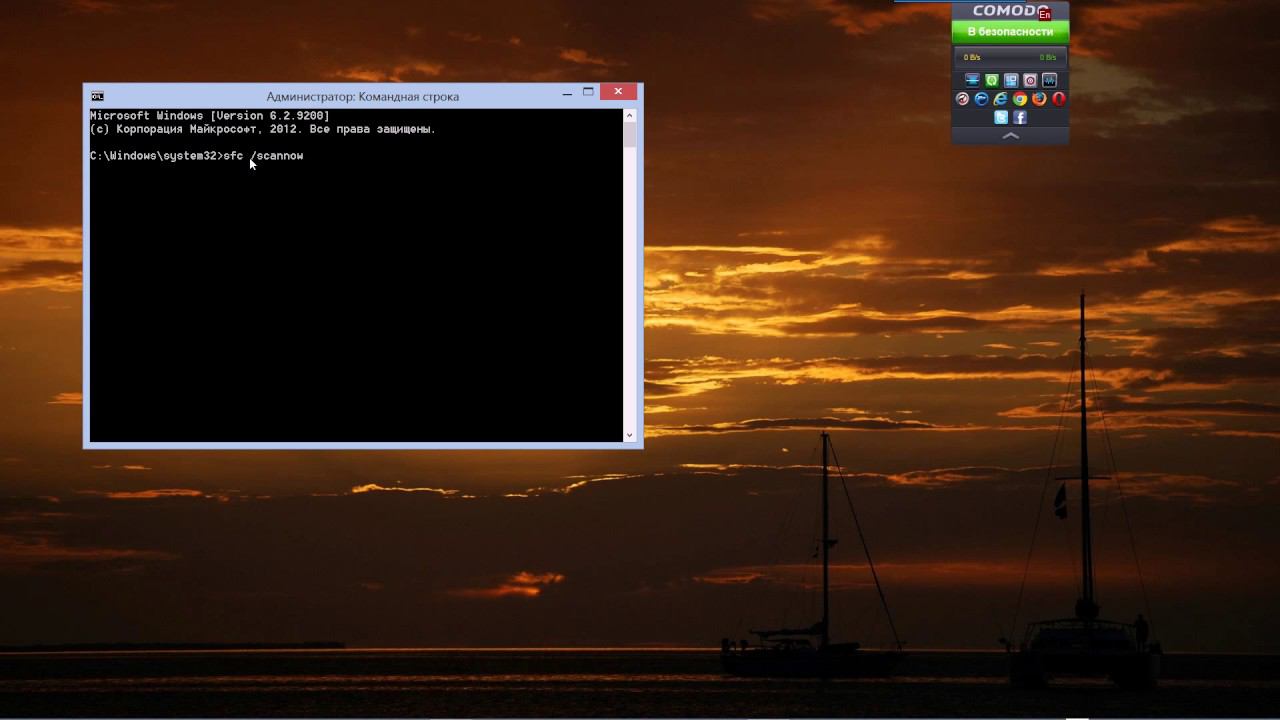Click the Command Prompt scrollbar thumb
The width and height of the screenshot is (1280, 720).
pyautogui.click(x=630, y=135)
